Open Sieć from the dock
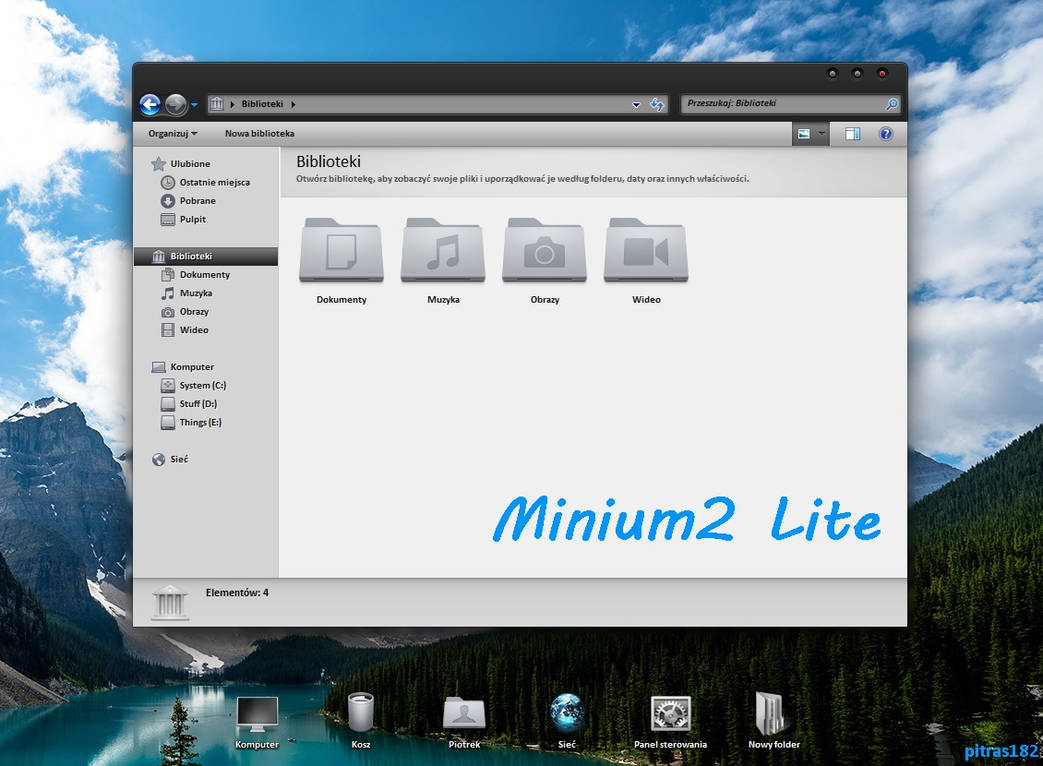The width and height of the screenshot is (1043, 766). point(567,712)
